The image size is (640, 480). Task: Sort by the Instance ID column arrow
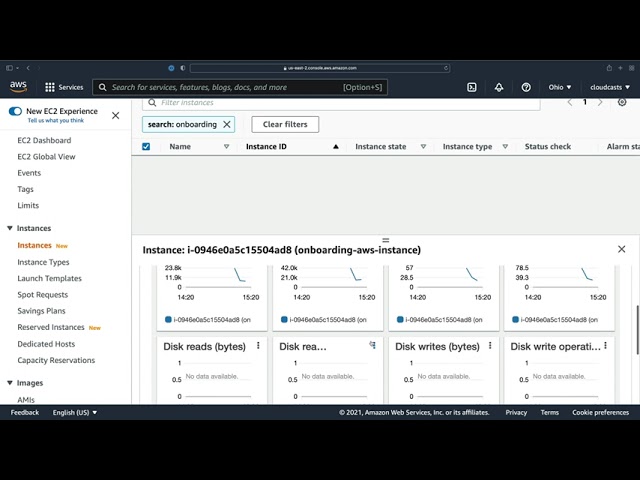coord(336,147)
